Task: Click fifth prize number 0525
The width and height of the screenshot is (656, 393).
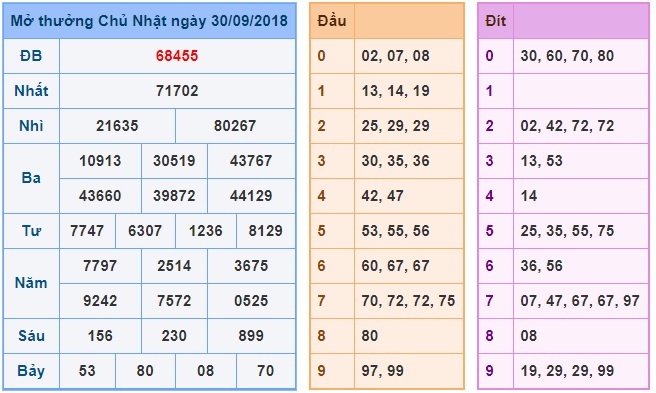Action: pos(251,301)
